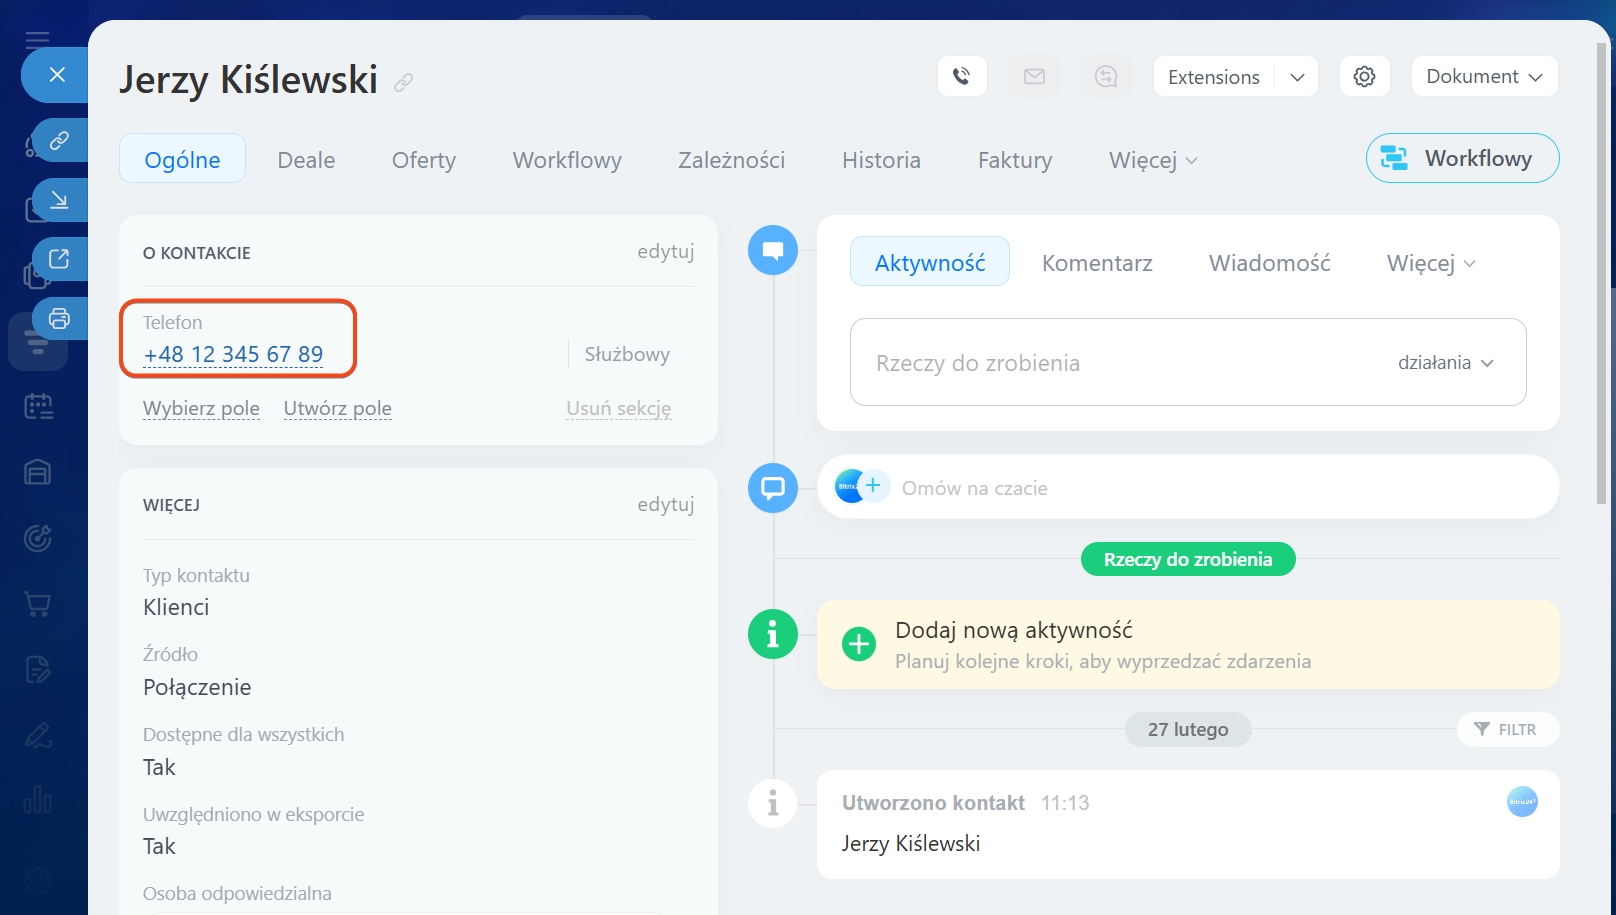Expand the Więcej tab menu
The height and width of the screenshot is (915, 1616).
1152,160
